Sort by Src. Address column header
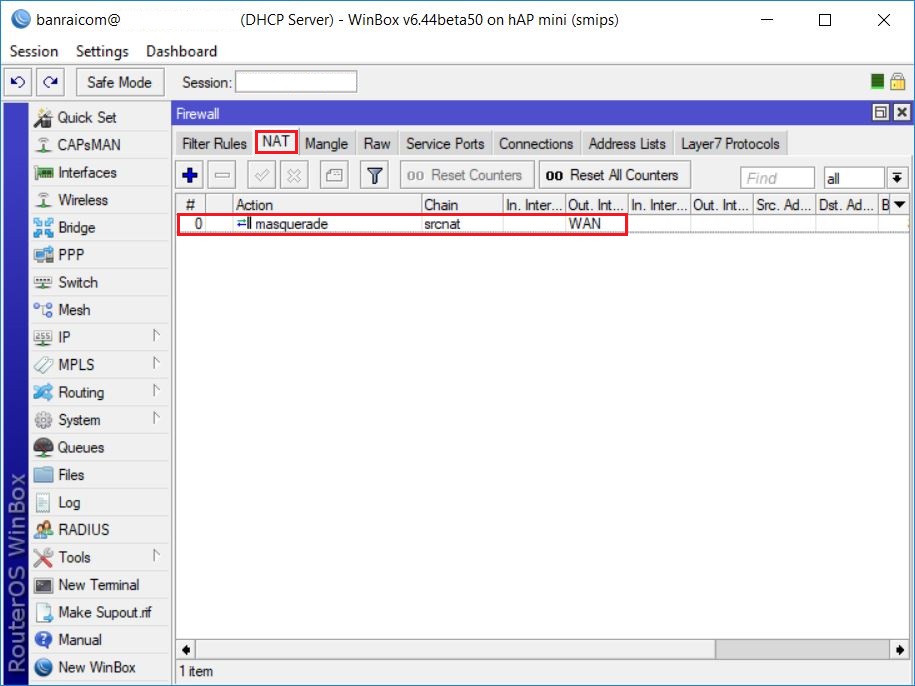 coord(784,205)
